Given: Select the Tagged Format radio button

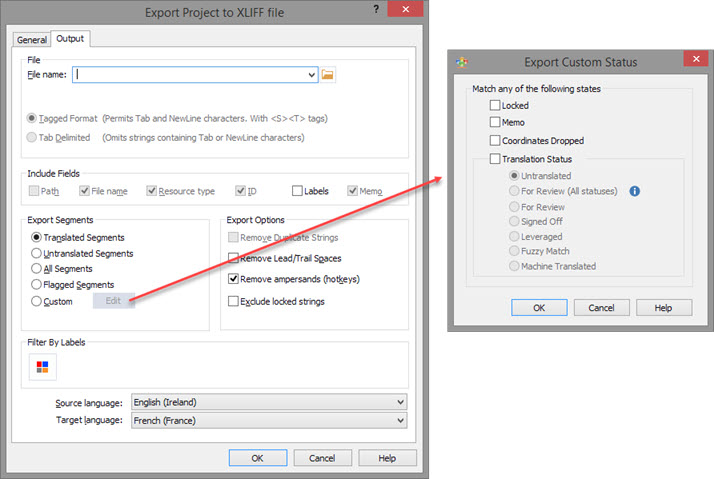Looking at the screenshot, I should pyautogui.click(x=31, y=118).
